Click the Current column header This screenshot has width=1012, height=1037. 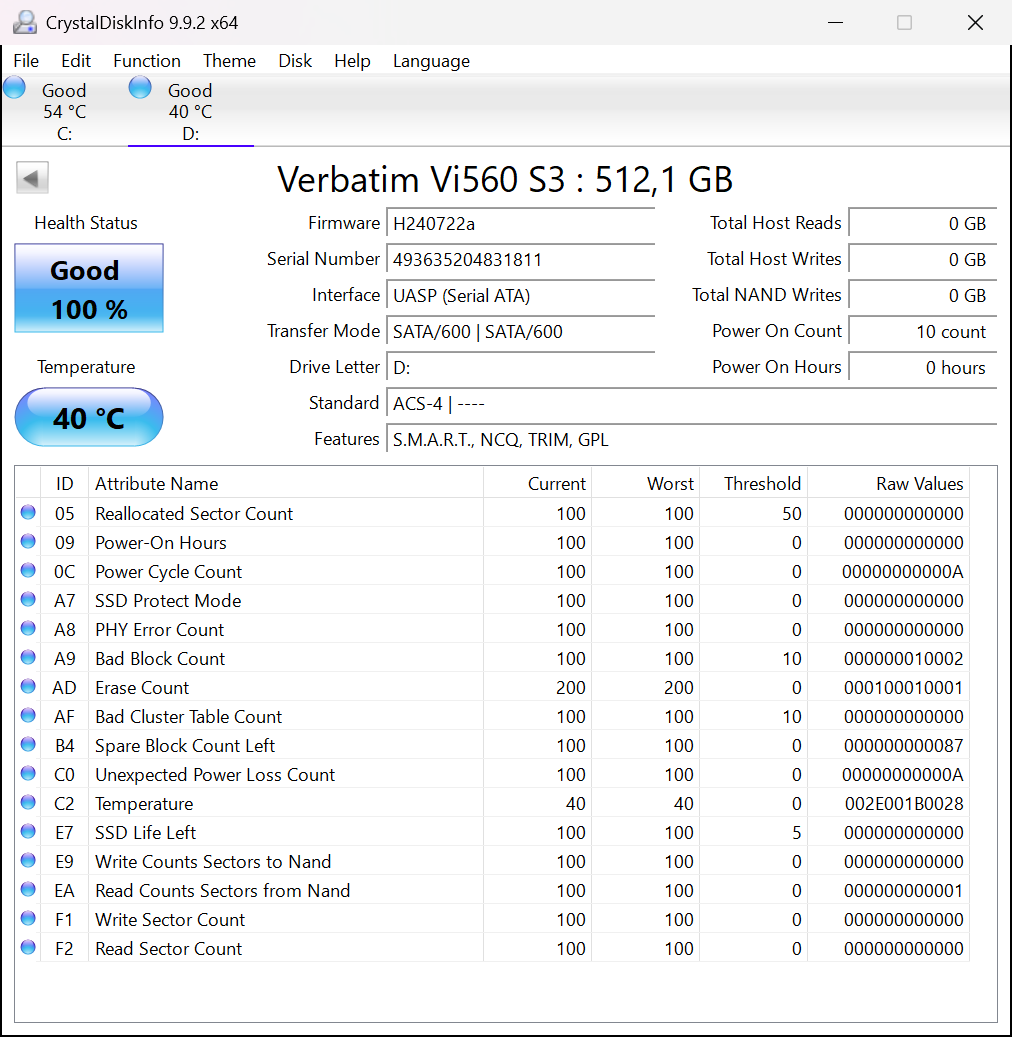coord(538,483)
